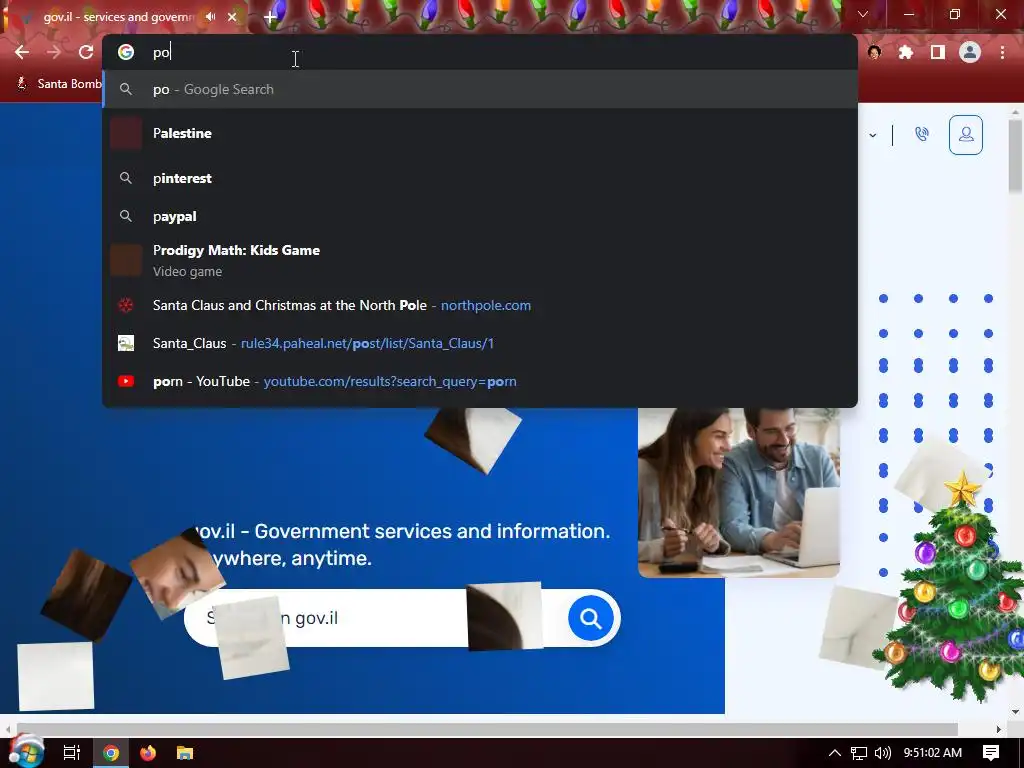Viewport: 1024px width, 768px height.
Task: Reload the current page
Action: tap(86, 52)
